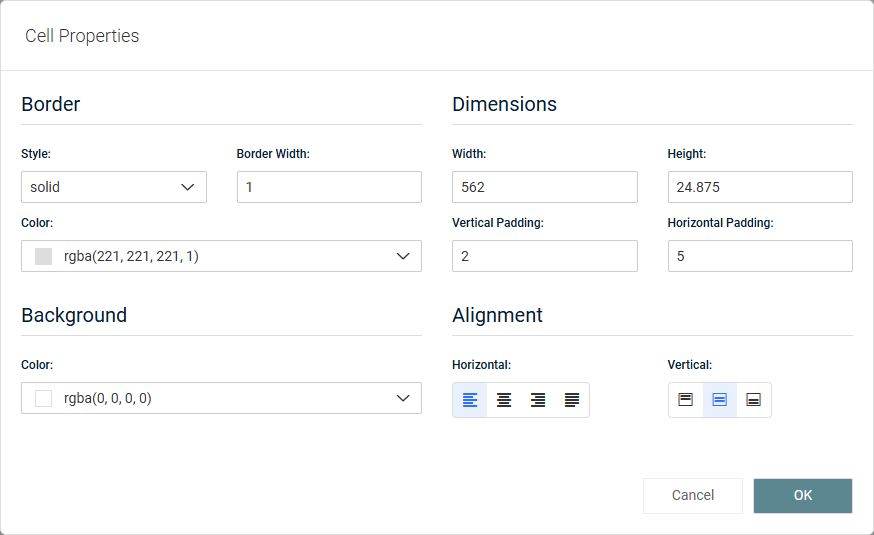Set vertical alignment to middle
The image size is (874, 535).
click(x=720, y=400)
